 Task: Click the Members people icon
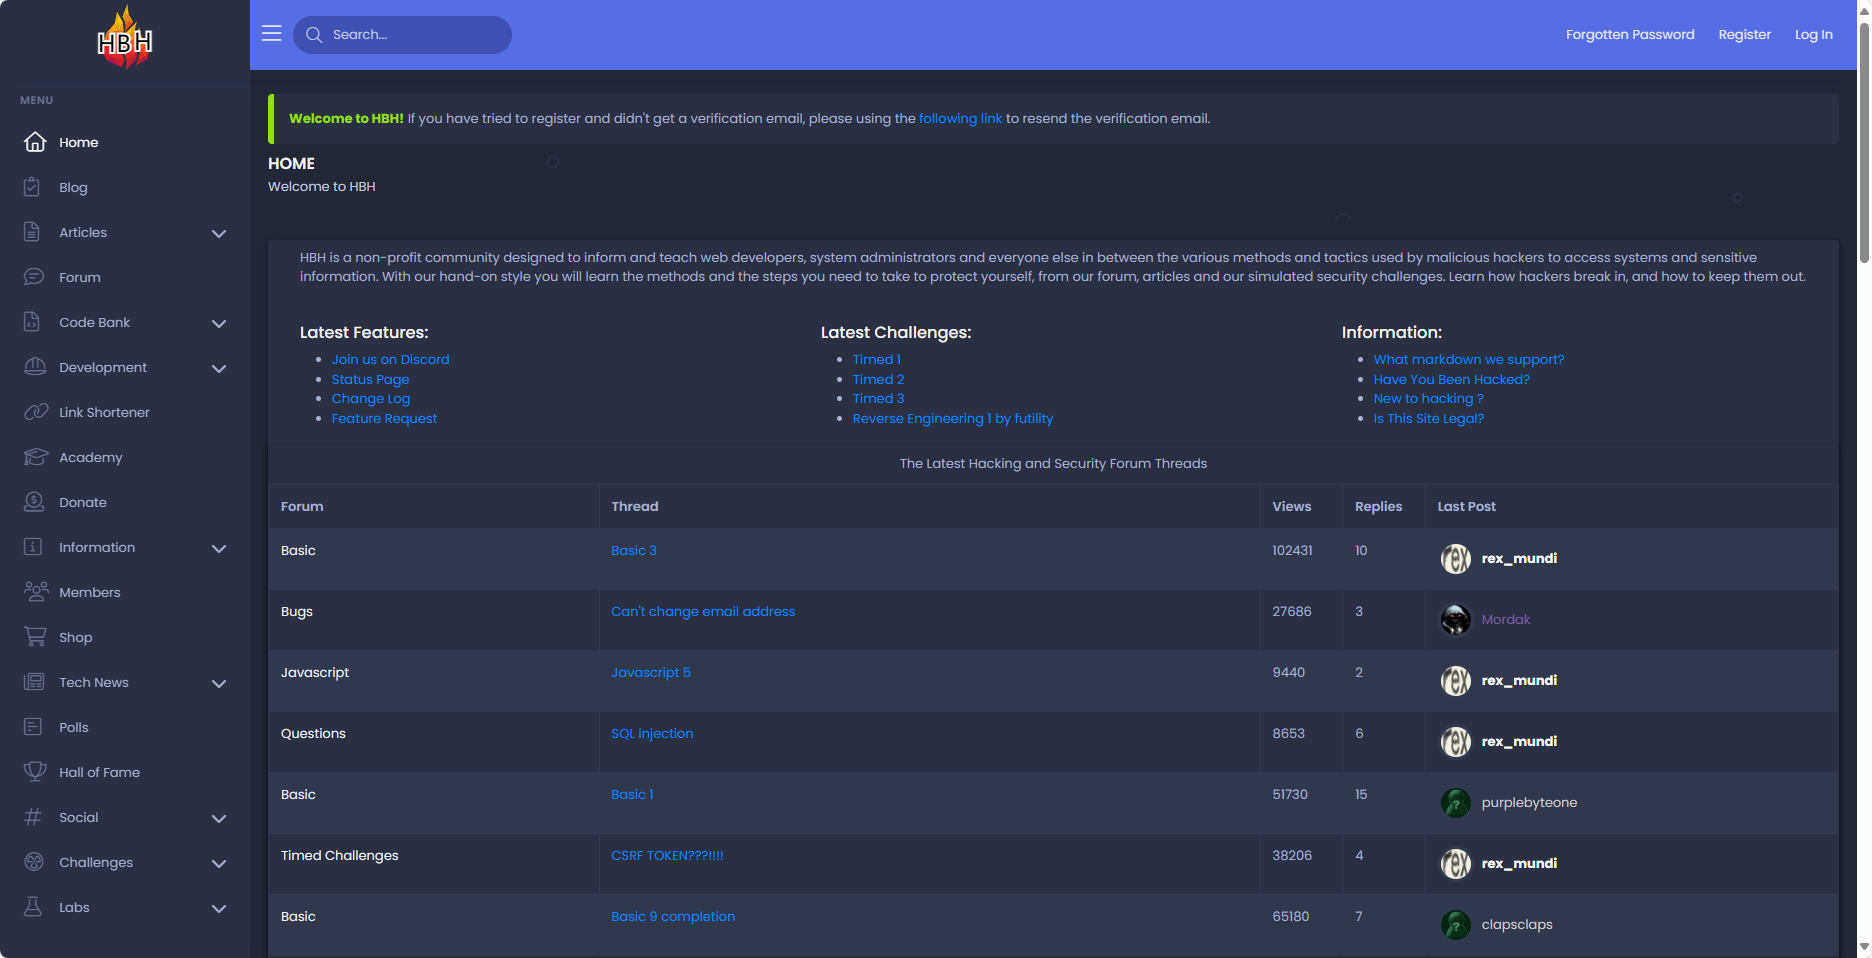click(x=36, y=592)
